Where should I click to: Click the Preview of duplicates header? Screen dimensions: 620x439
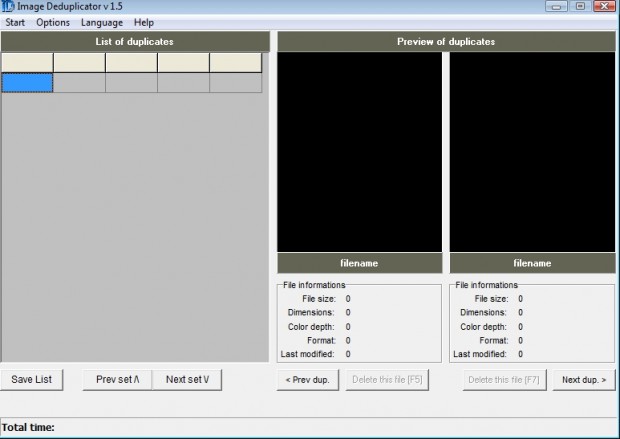[446, 42]
